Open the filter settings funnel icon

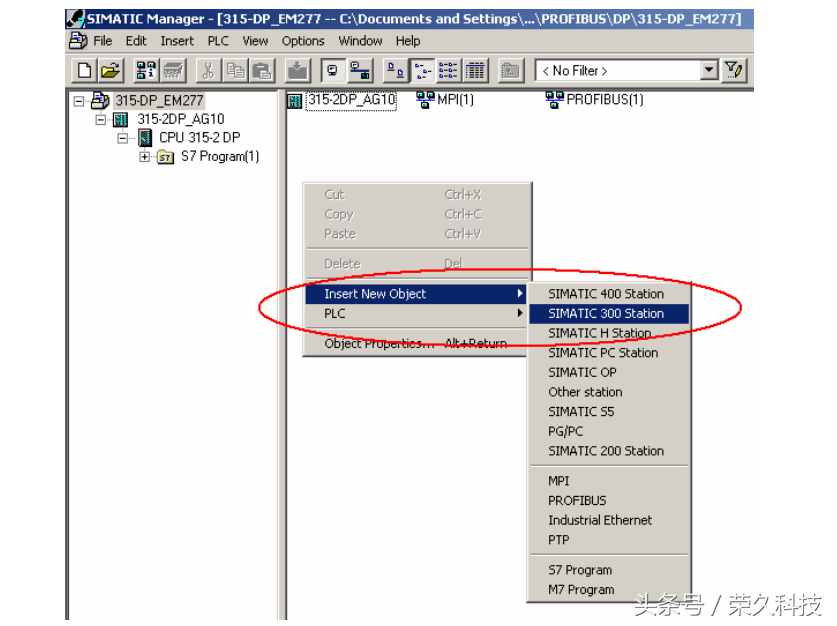click(734, 70)
